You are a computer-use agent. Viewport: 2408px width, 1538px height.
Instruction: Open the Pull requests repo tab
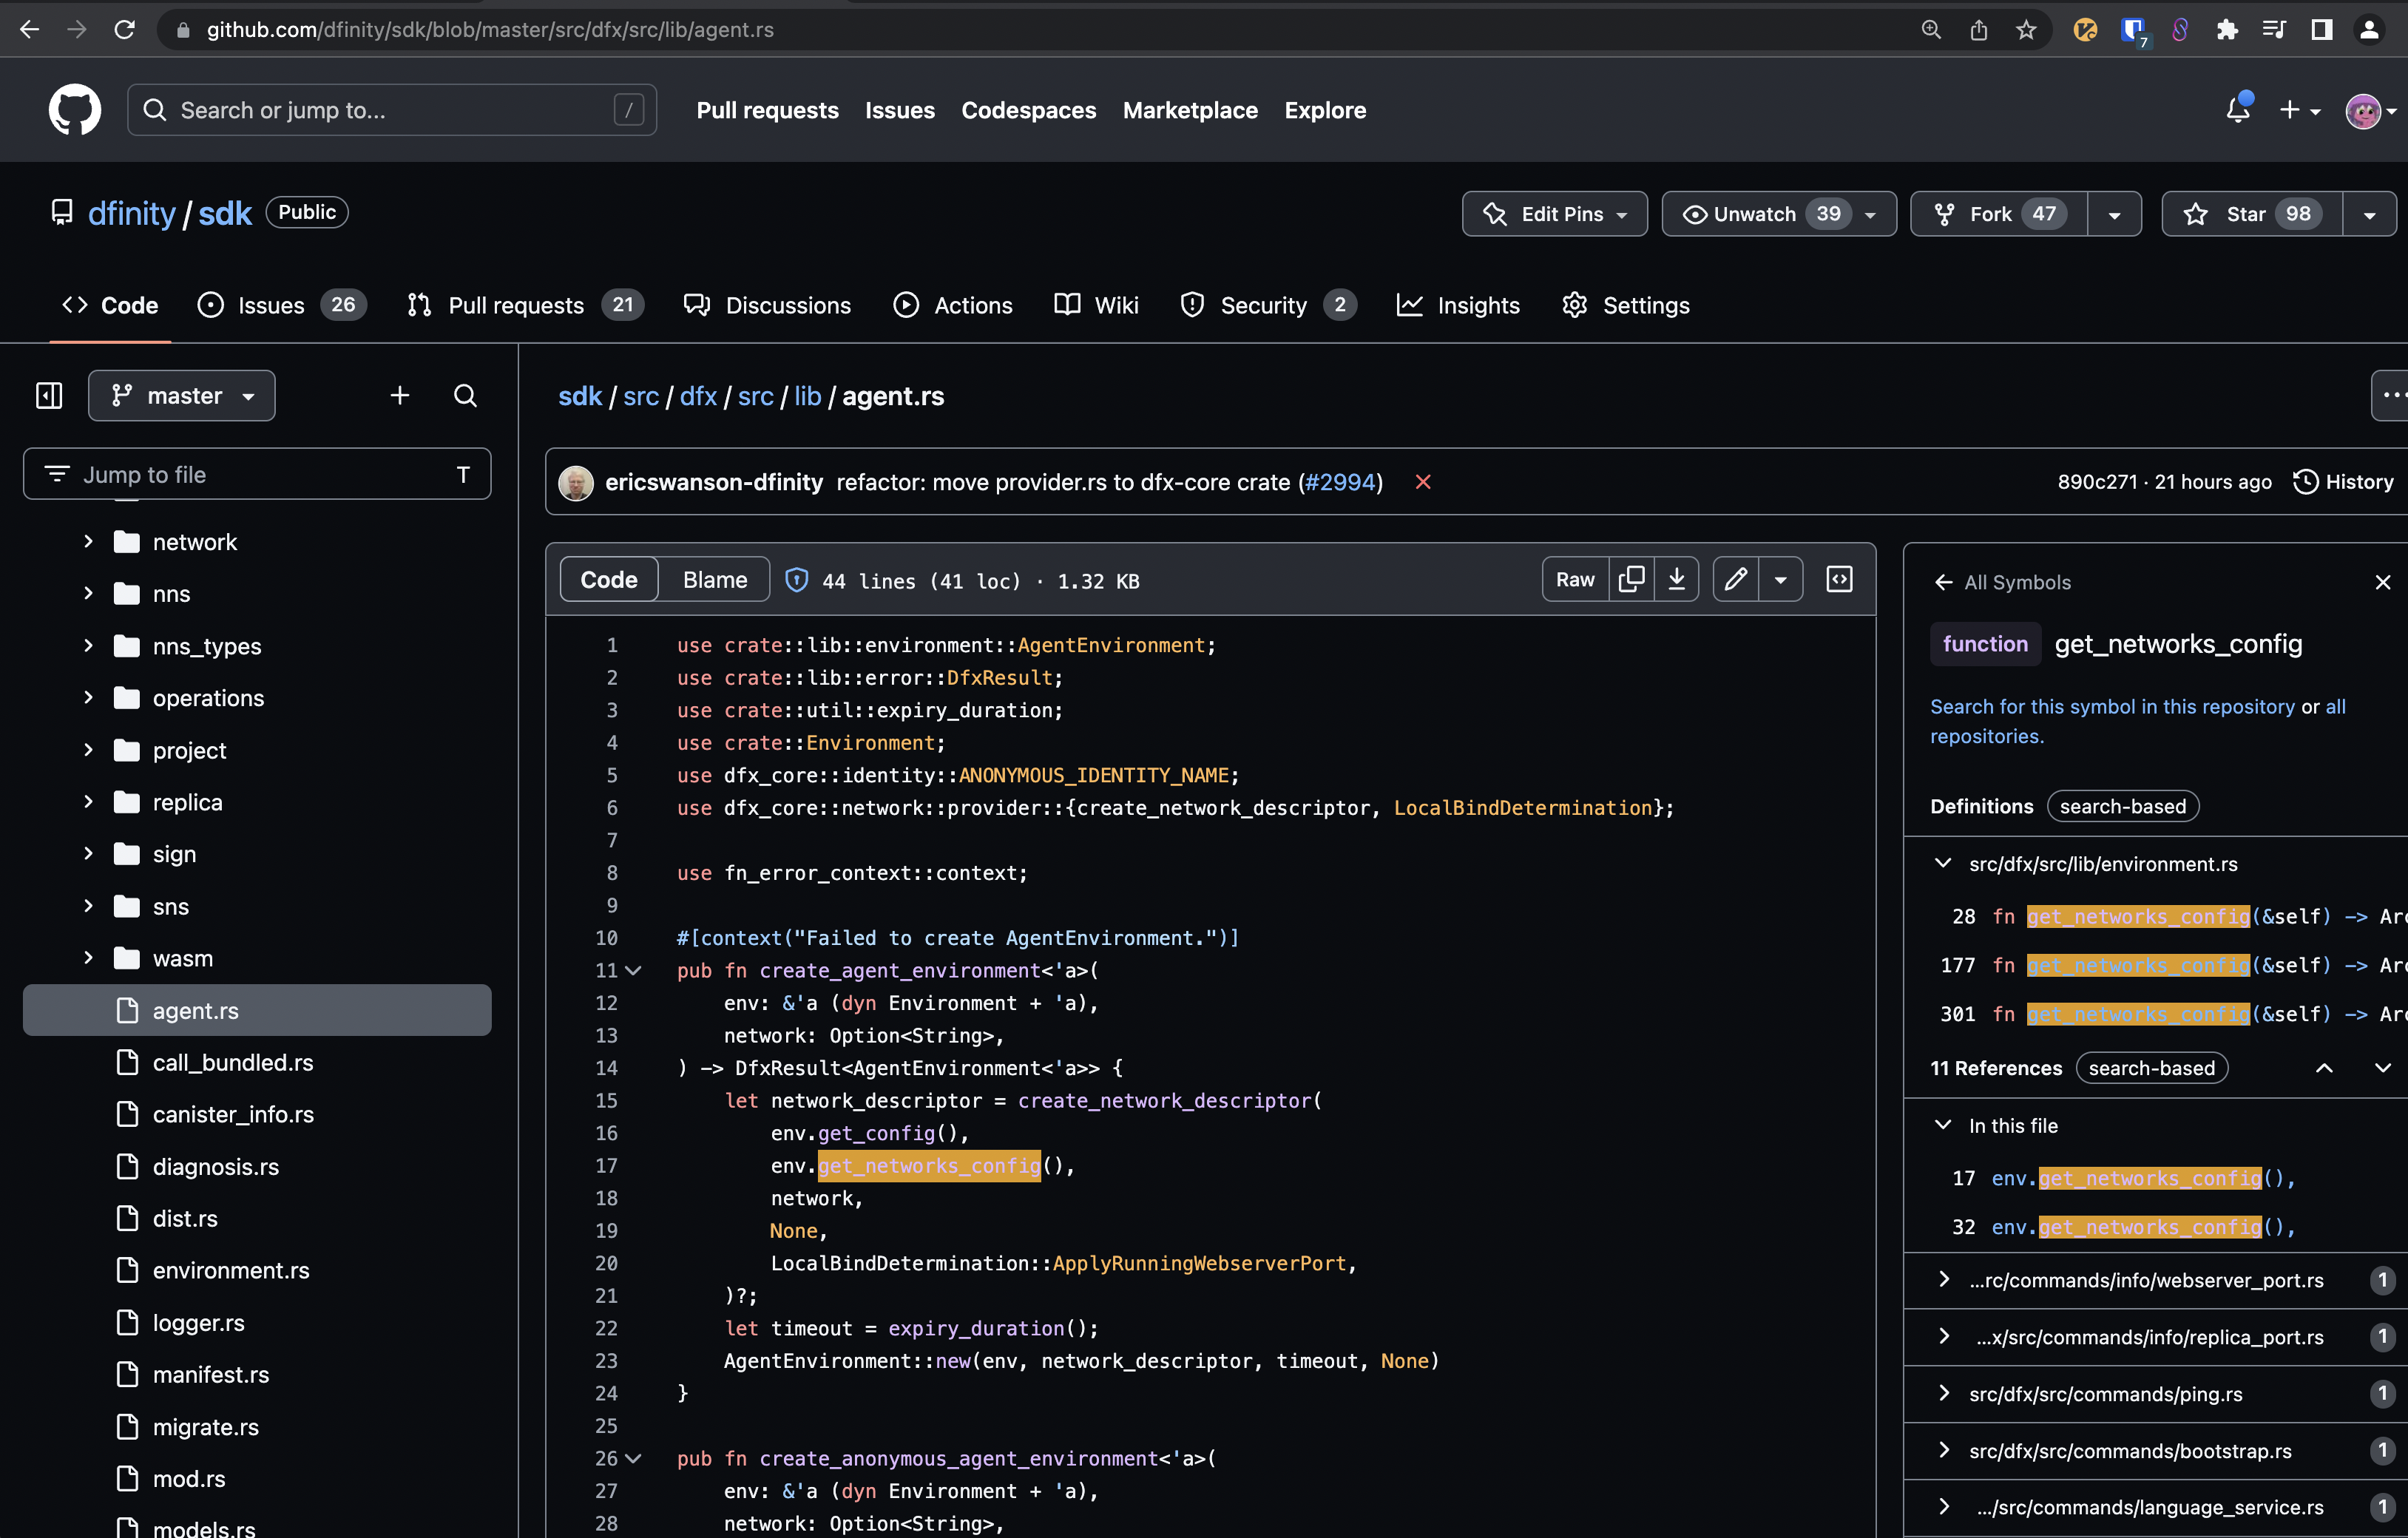click(x=515, y=305)
